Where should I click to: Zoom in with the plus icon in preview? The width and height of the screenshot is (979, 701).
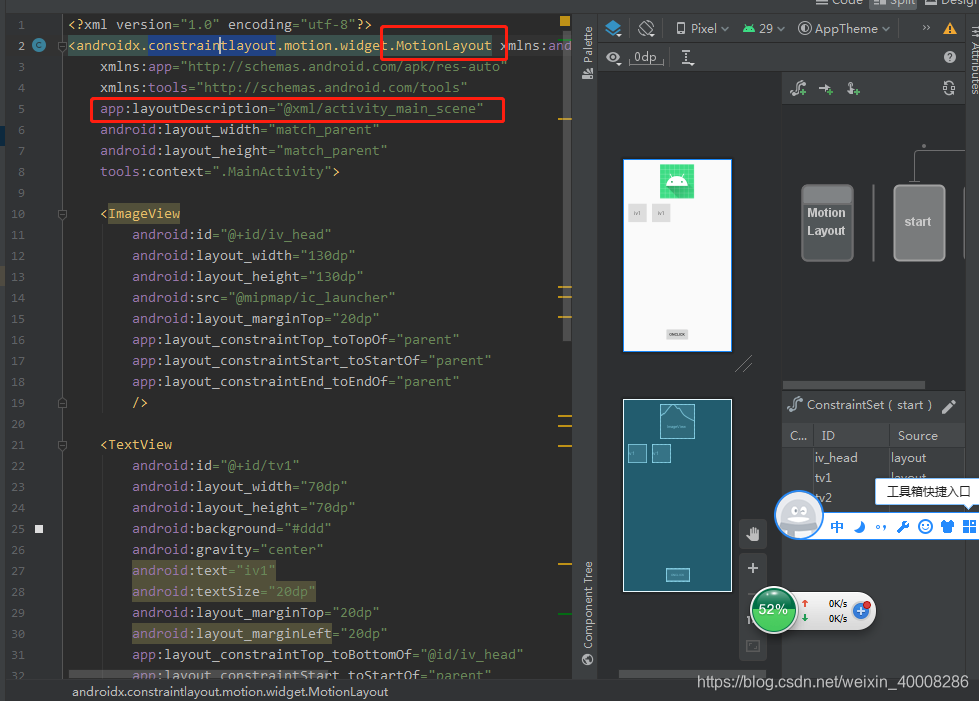click(x=753, y=568)
